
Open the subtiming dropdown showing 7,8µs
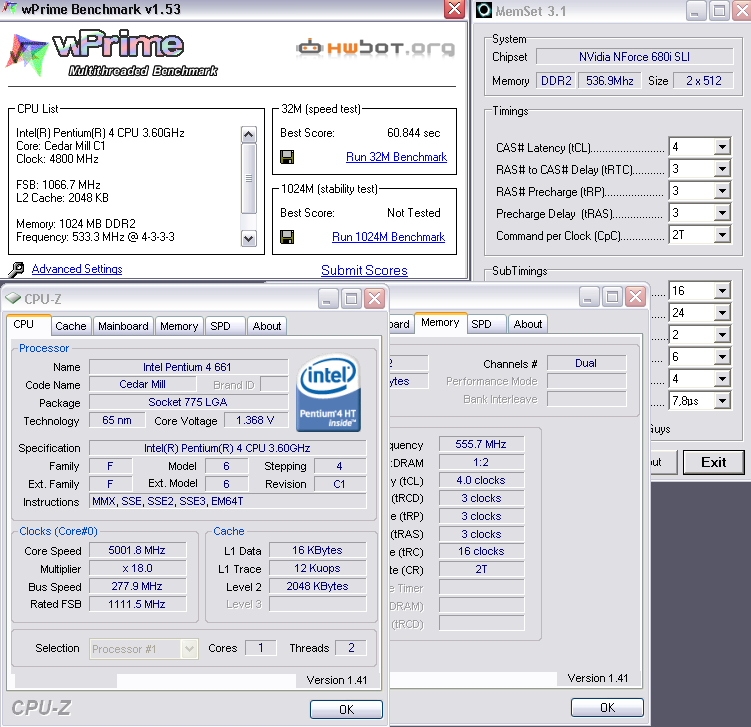pos(722,400)
